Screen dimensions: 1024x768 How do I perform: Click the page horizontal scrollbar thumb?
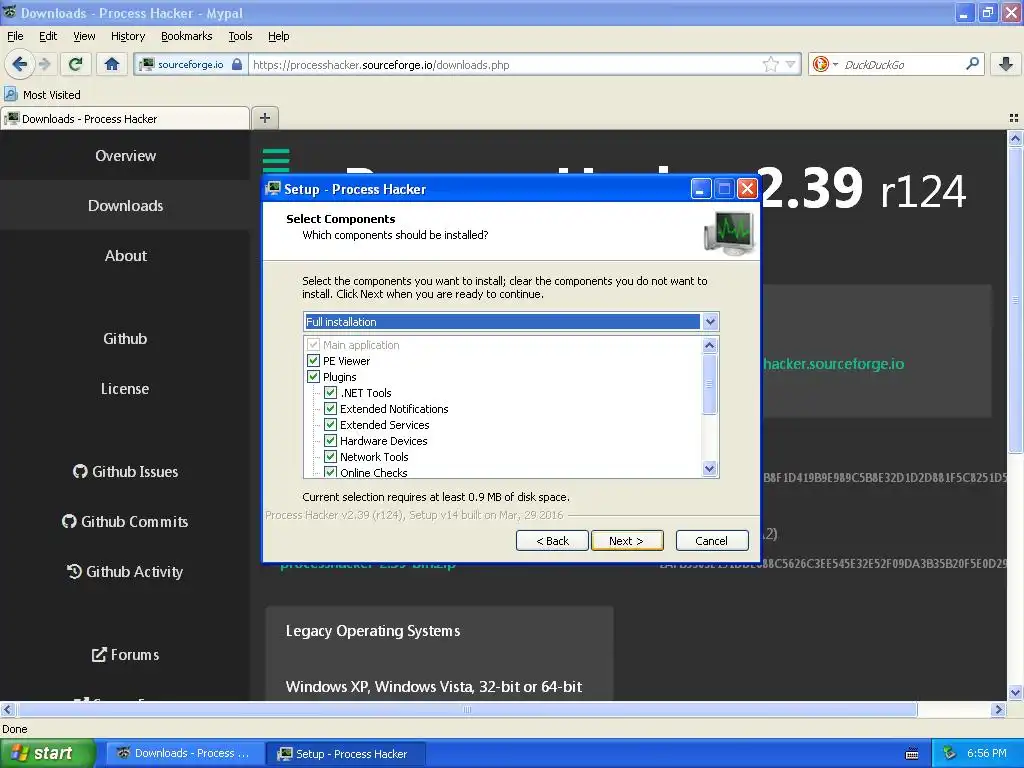[467, 709]
